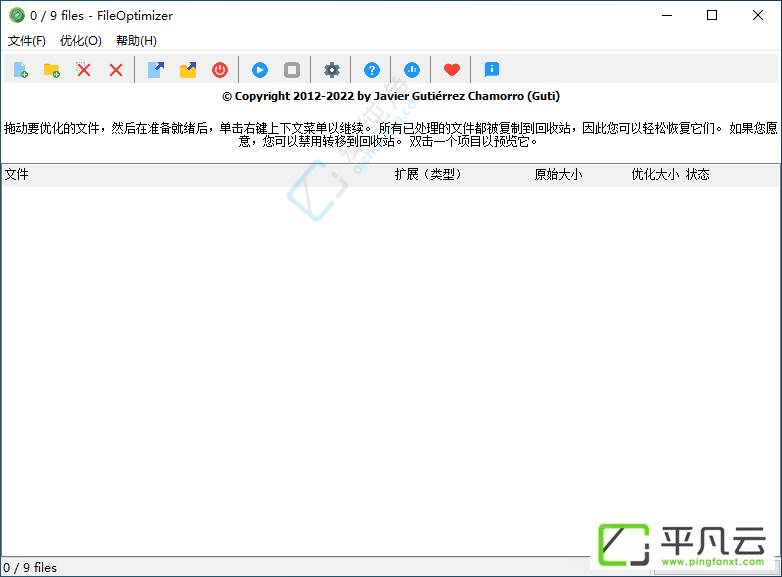Sort by the 扩展（类型） column header
The width and height of the screenshot is (782, 577).
[428, 175]
